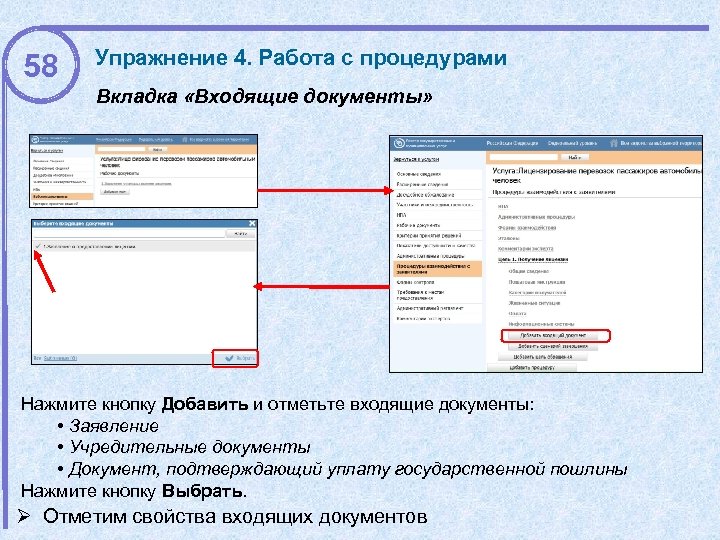
Task: Click Найти button in right screenshot
Action: (x=575, y=158)
